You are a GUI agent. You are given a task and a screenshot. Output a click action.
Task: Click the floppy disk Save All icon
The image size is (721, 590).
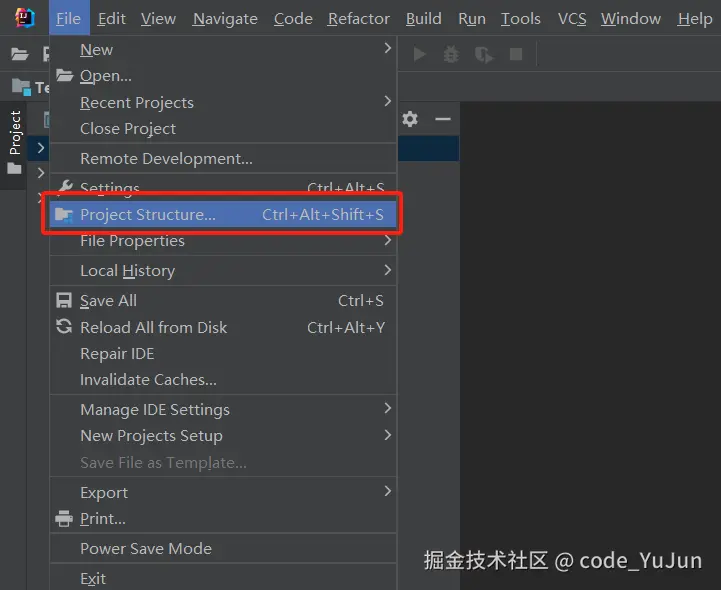(64, 301)
